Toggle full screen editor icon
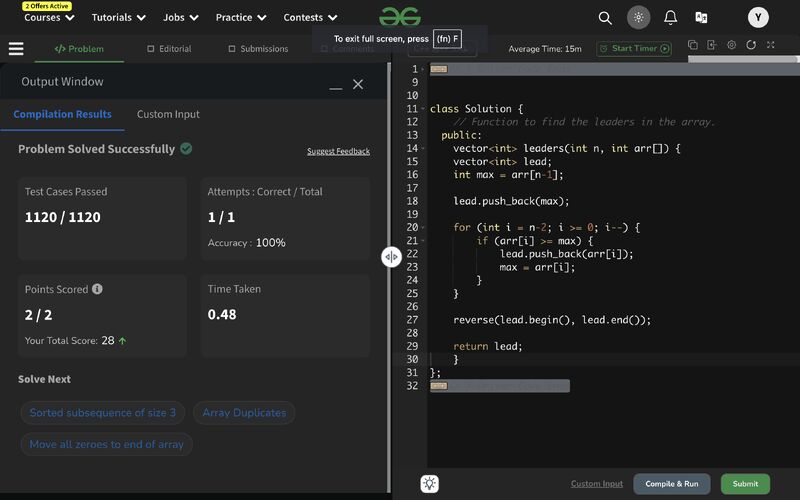This screenshot has width=800, height=500. point(770,45)
